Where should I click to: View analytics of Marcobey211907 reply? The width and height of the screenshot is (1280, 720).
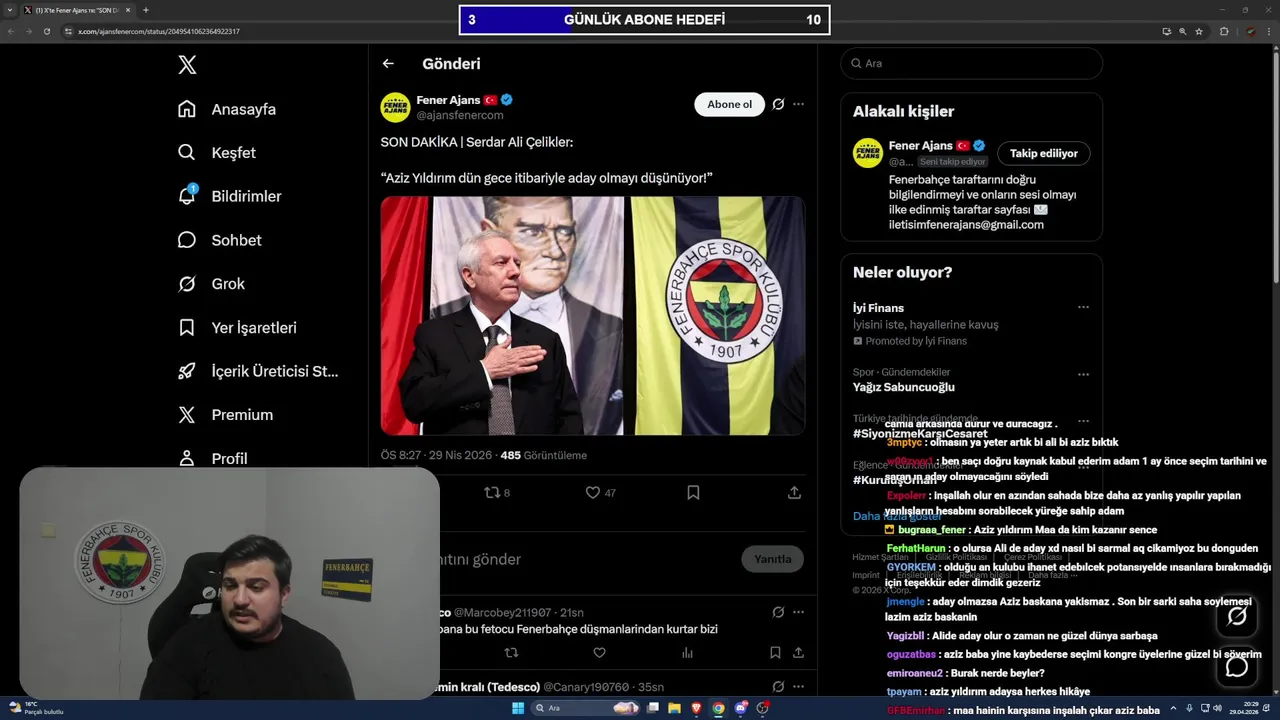click(687, 653)
